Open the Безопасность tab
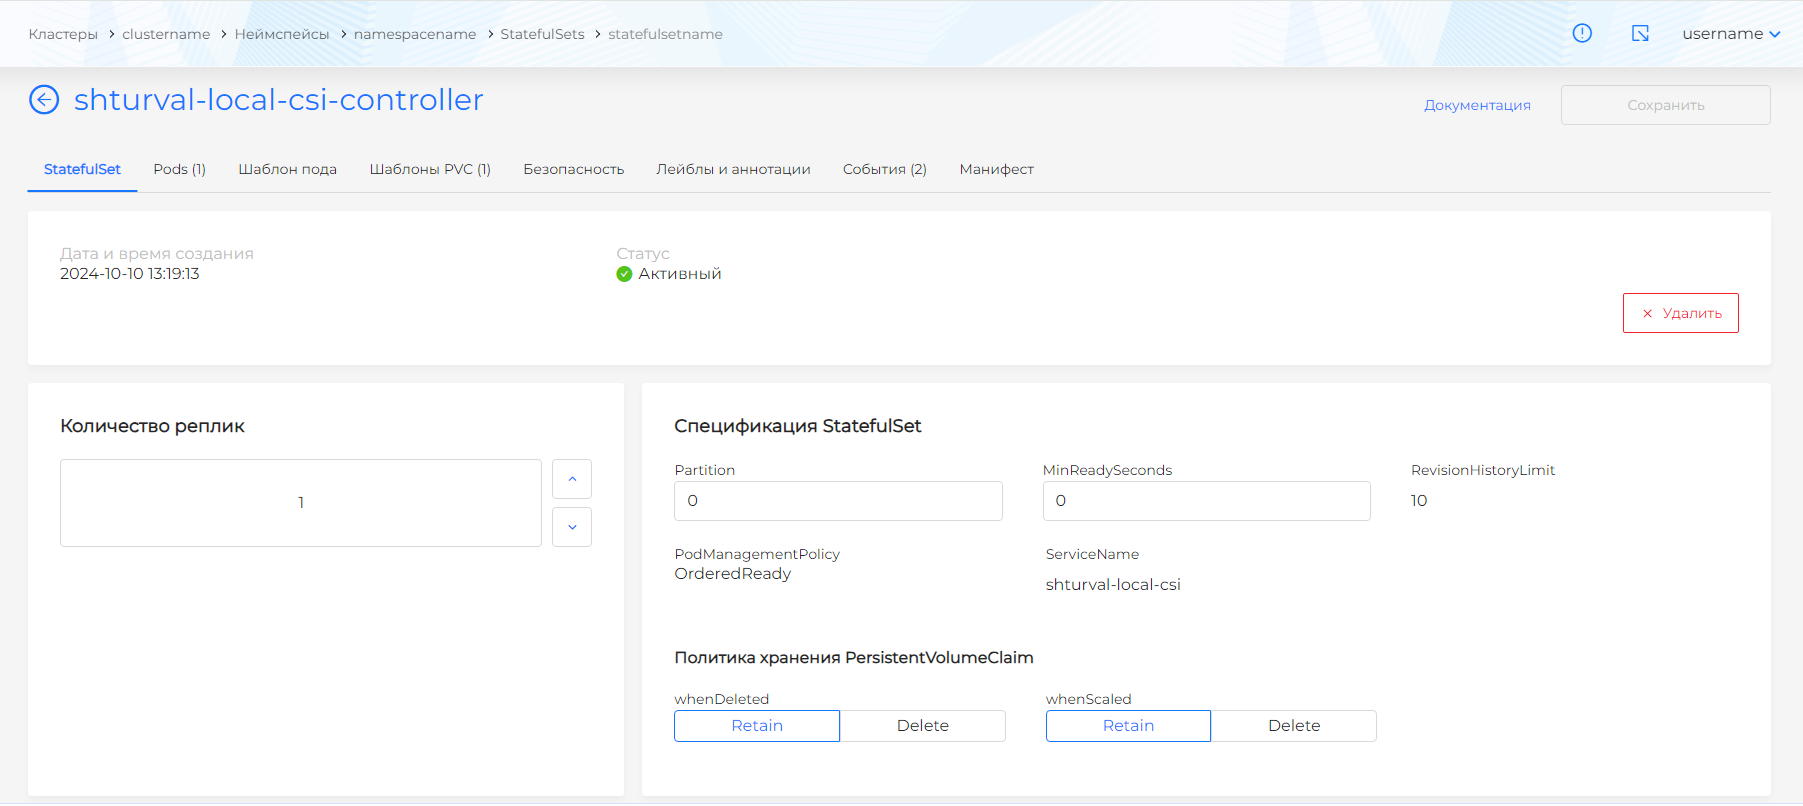The image size is (1803, 806). (x=573, y=169)
